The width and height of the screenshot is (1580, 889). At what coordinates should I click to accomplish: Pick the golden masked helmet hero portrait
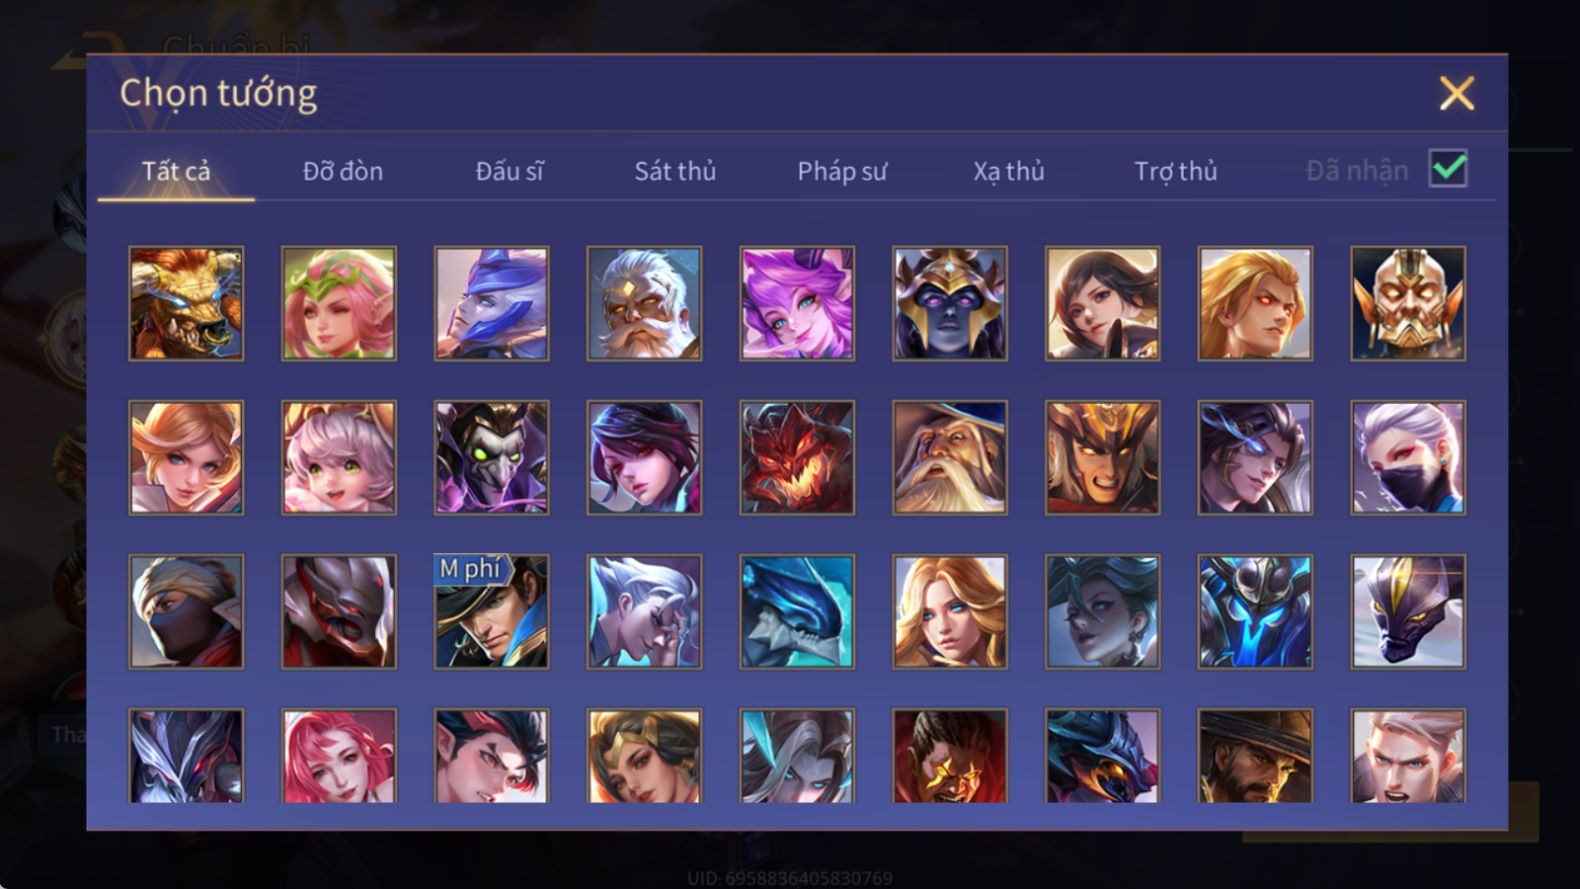pos(1407,304)
